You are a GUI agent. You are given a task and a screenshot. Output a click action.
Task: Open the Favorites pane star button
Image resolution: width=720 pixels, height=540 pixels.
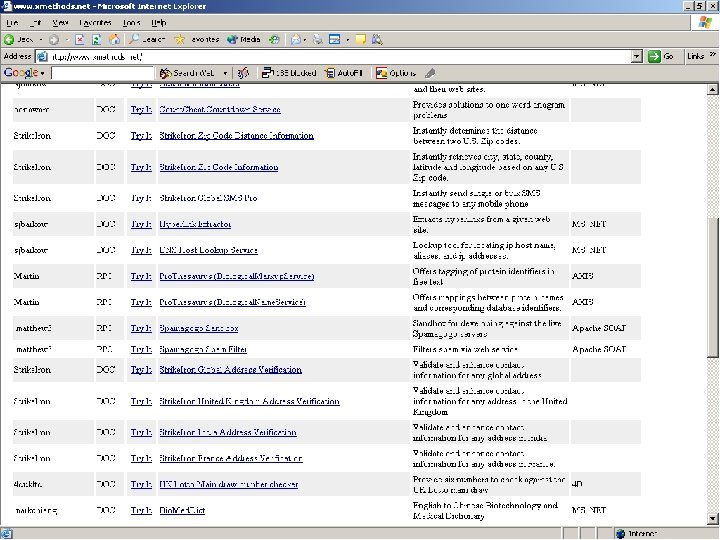(x=197, y=39)
